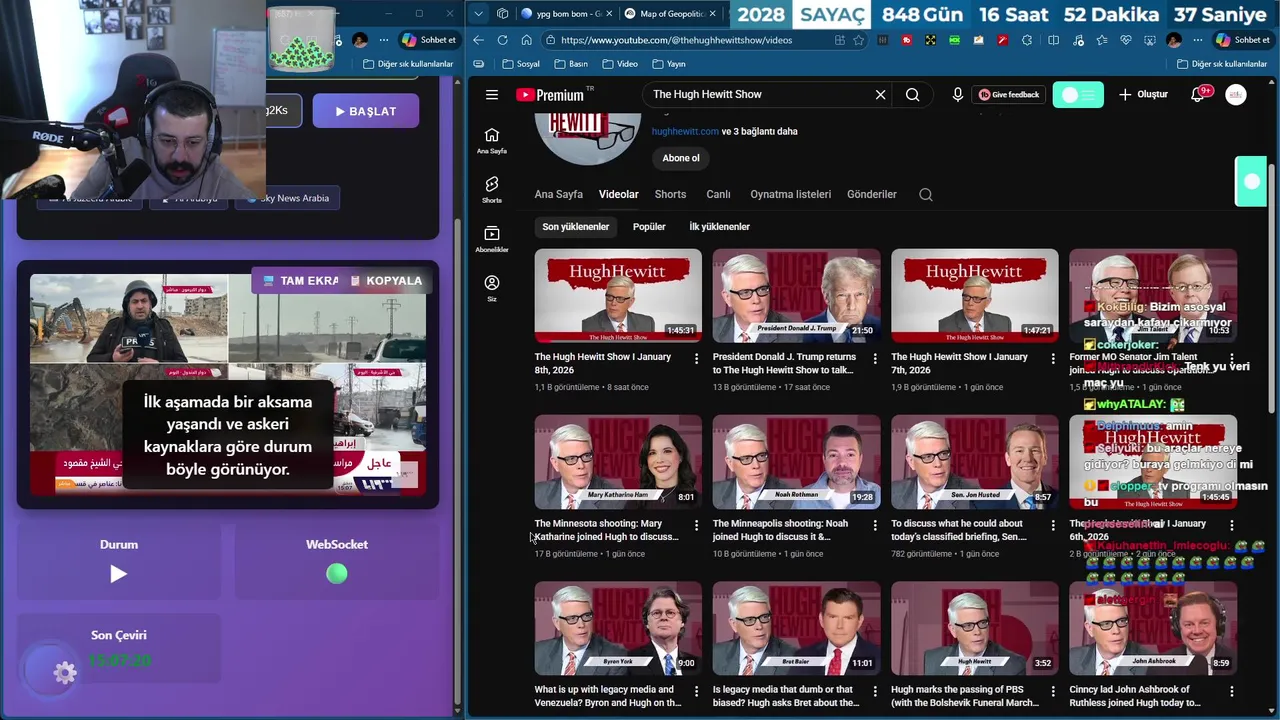Open Oynatma listeleri channel tab
Screen dimensions: 1280x720
tap(790, 195)
